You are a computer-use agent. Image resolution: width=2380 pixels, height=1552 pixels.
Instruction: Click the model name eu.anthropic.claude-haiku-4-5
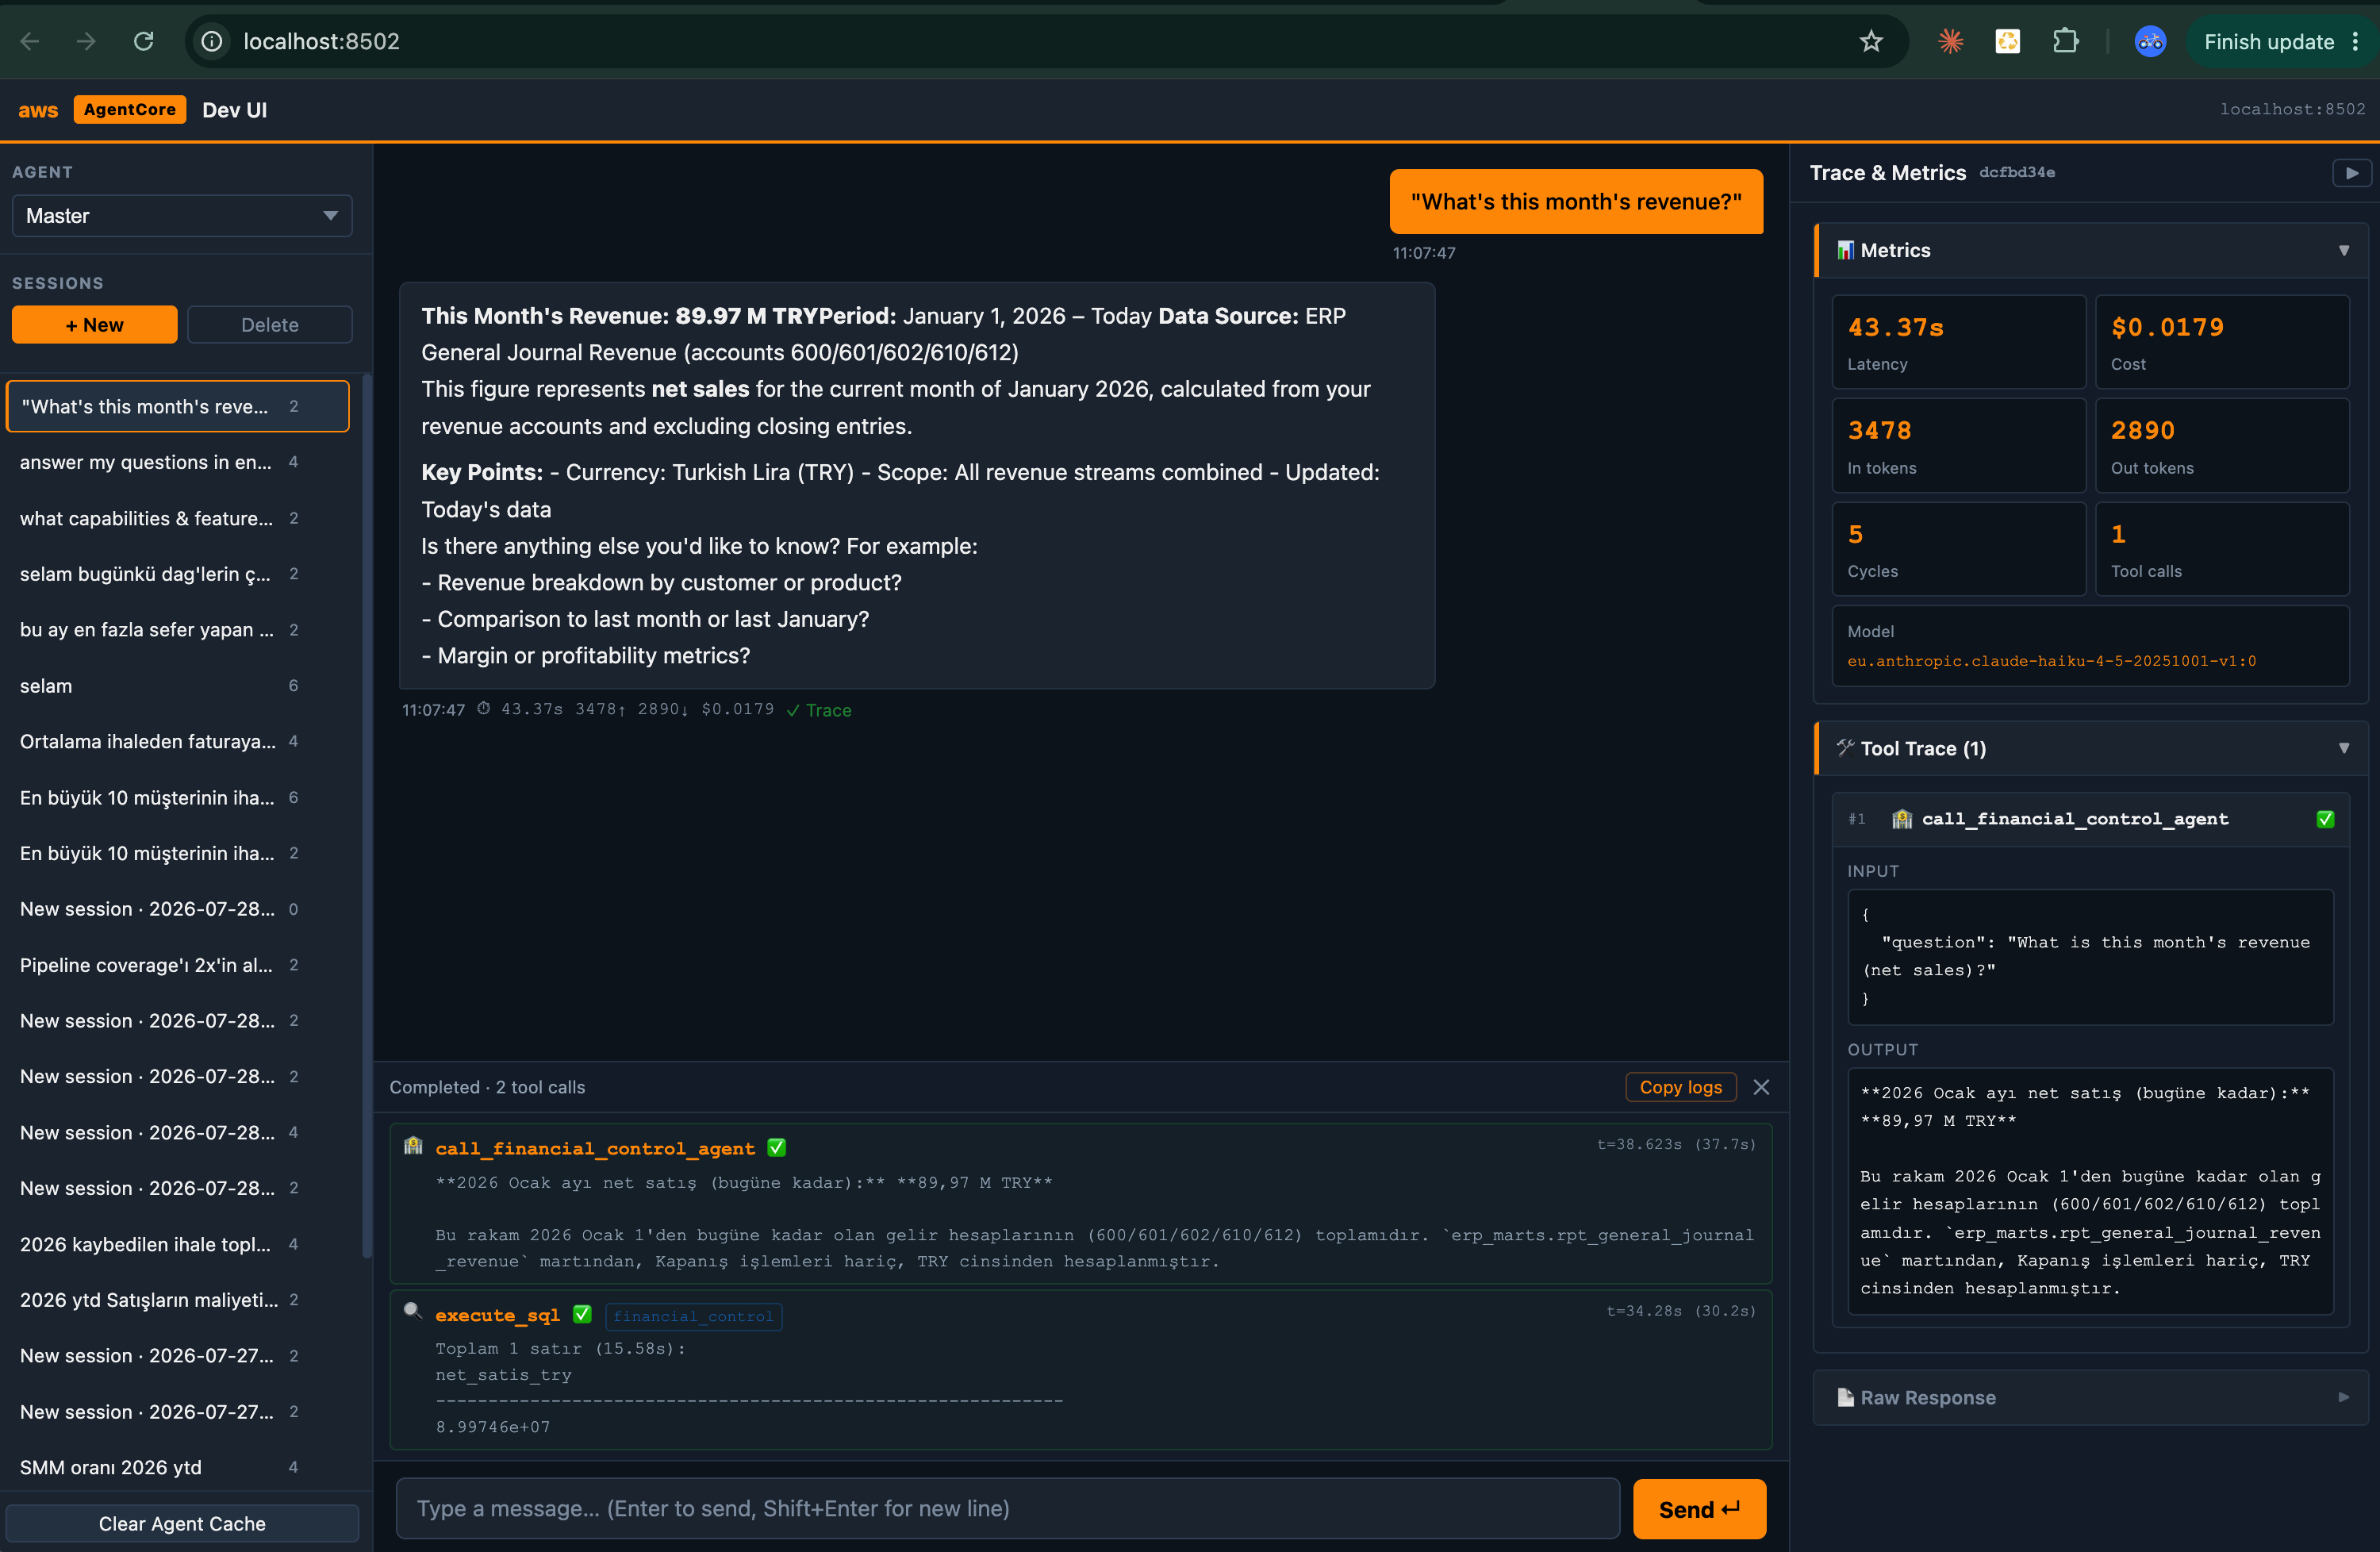point(2051,661)
